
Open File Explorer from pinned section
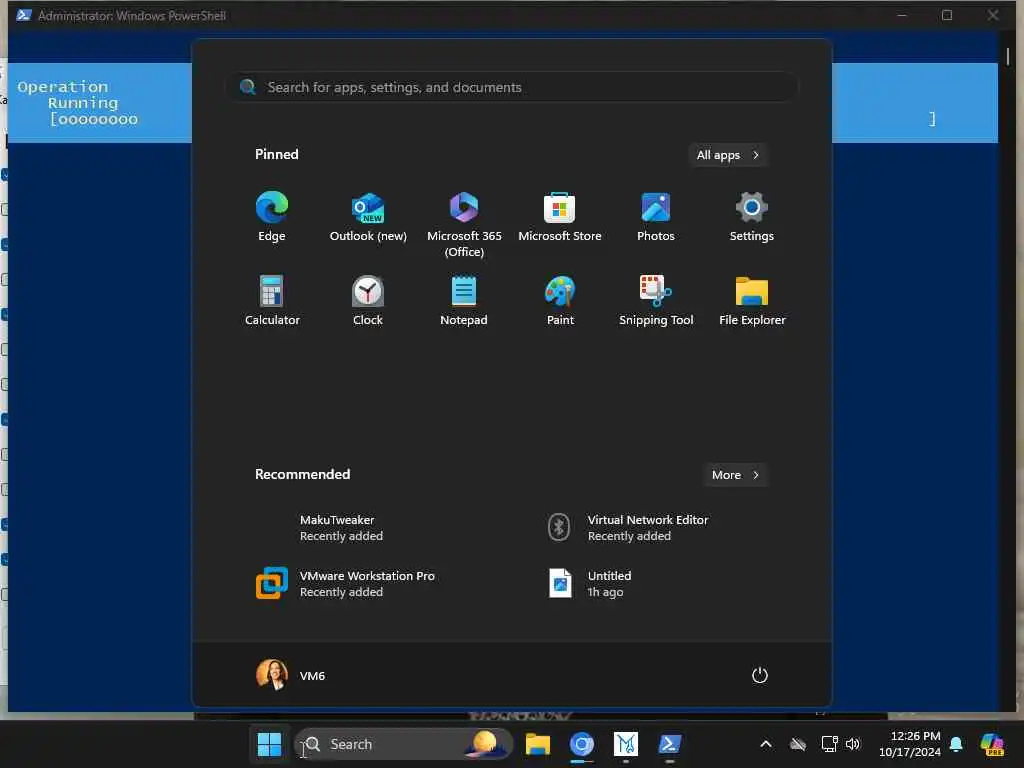[x=752, y=301]
